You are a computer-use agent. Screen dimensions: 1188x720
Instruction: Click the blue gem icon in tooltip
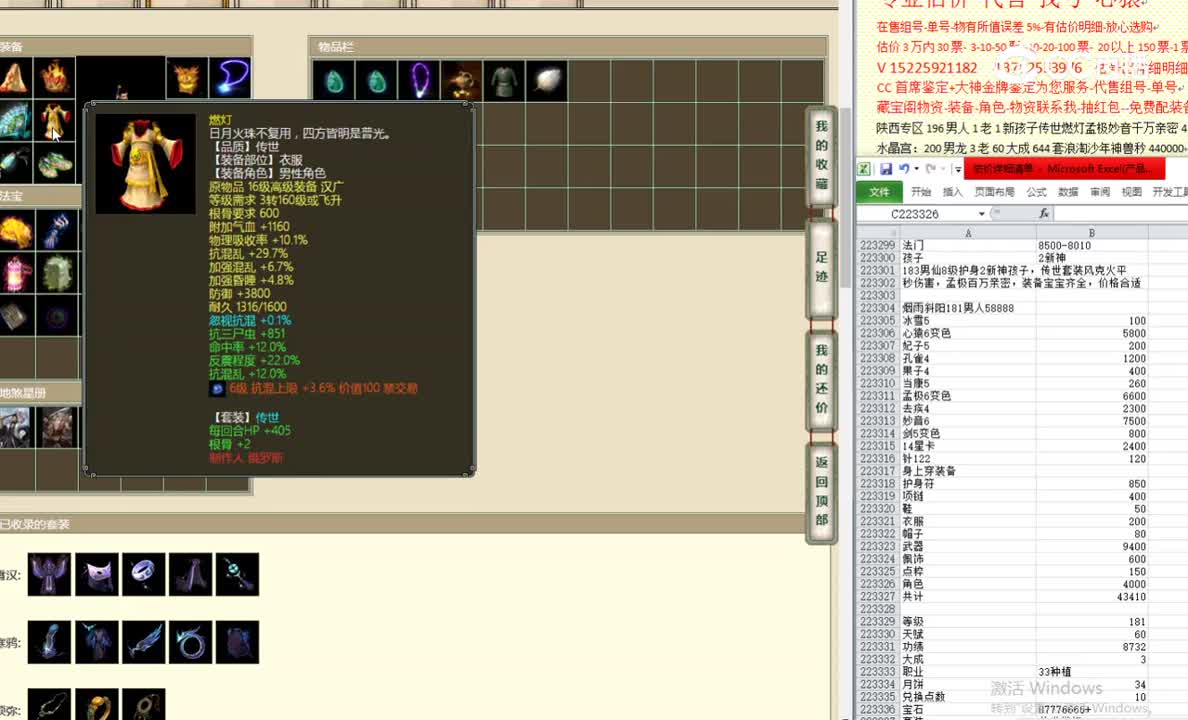point(217,389)
